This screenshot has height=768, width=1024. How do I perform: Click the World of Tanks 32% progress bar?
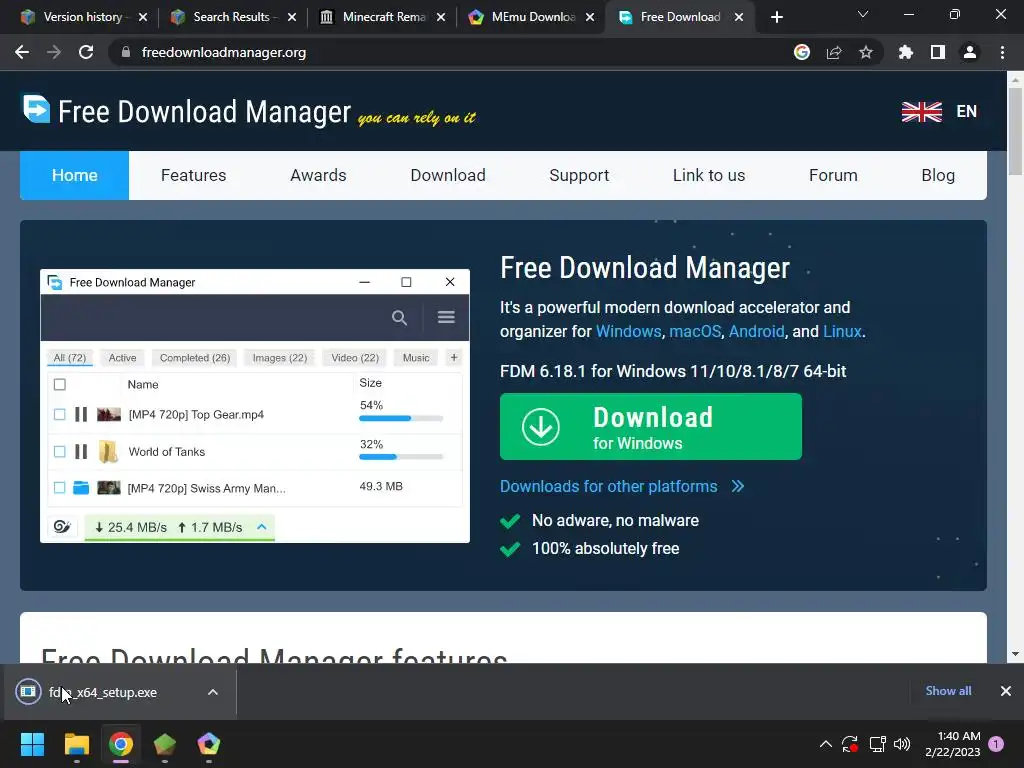click(401, 456)
